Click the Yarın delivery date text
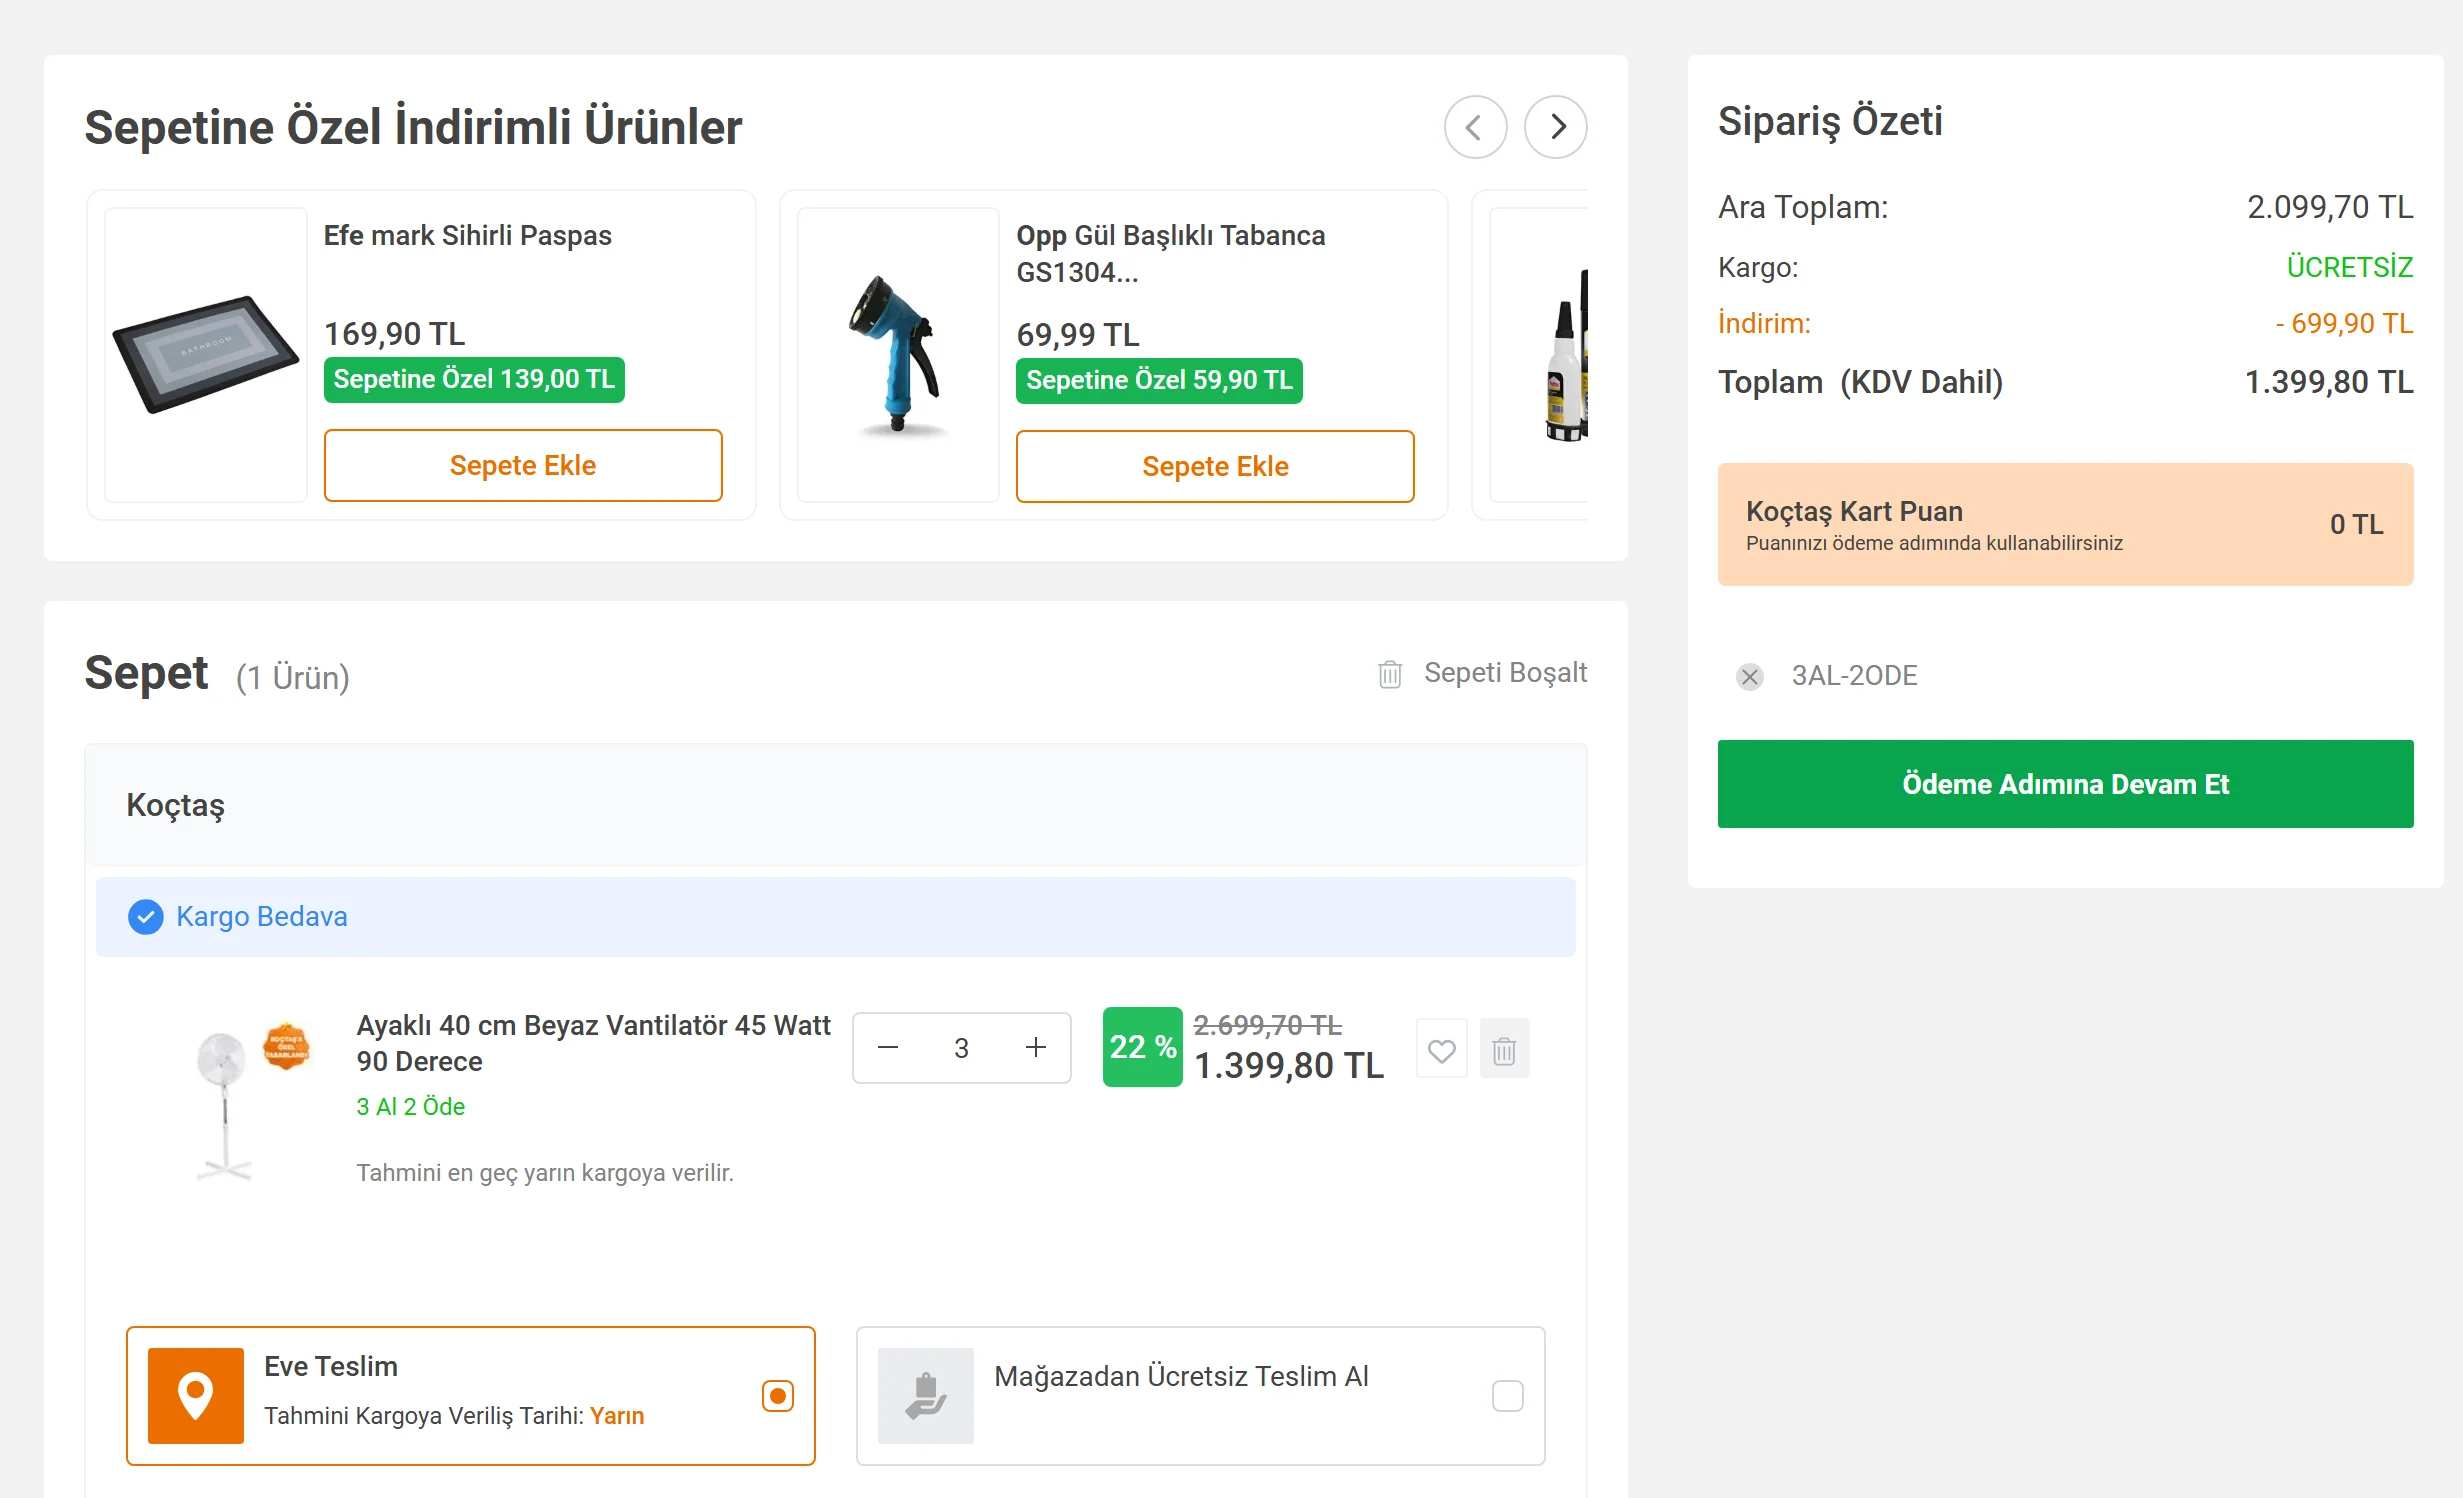Screen dimensions: 2463x1498 [617, 1416]
